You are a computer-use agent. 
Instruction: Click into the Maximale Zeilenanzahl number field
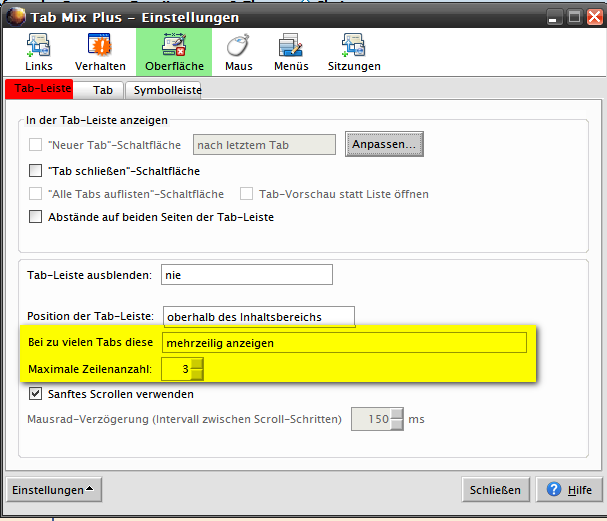177,369
